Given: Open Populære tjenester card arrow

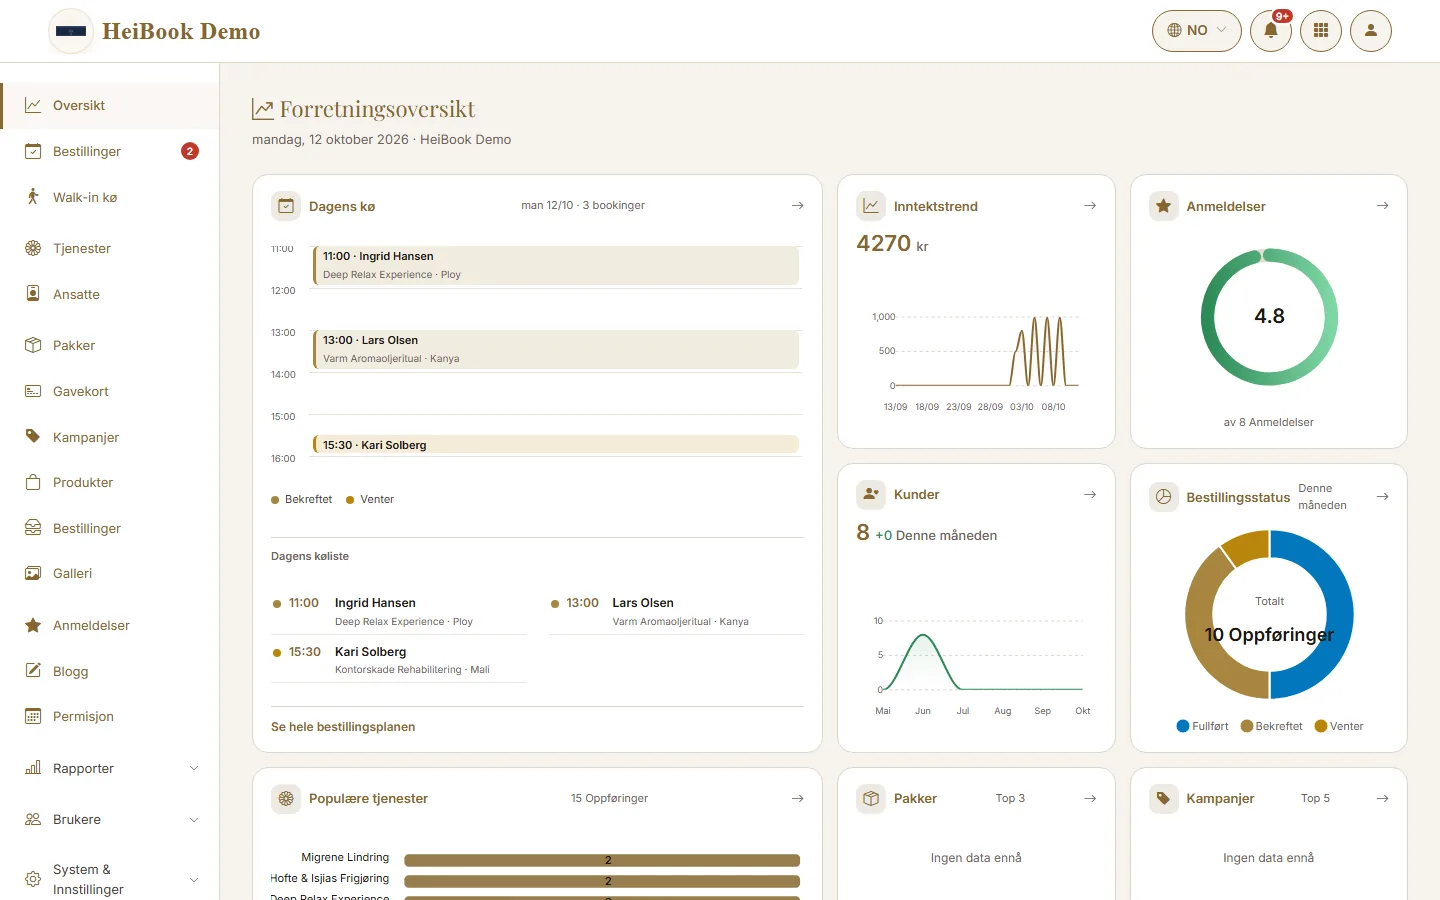Looking at the screenshot, I should coord(798,799).
